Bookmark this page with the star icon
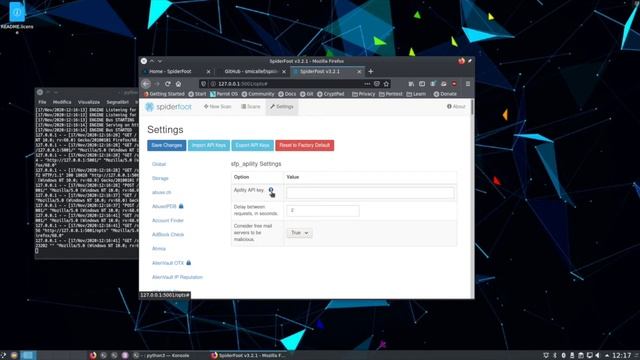Viewport: 640px width, 360px height. coord(386,84)
